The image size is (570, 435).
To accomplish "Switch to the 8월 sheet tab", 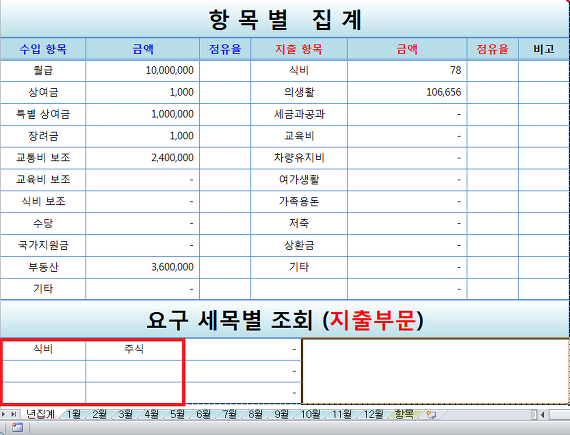I will [x=256, y=414].
